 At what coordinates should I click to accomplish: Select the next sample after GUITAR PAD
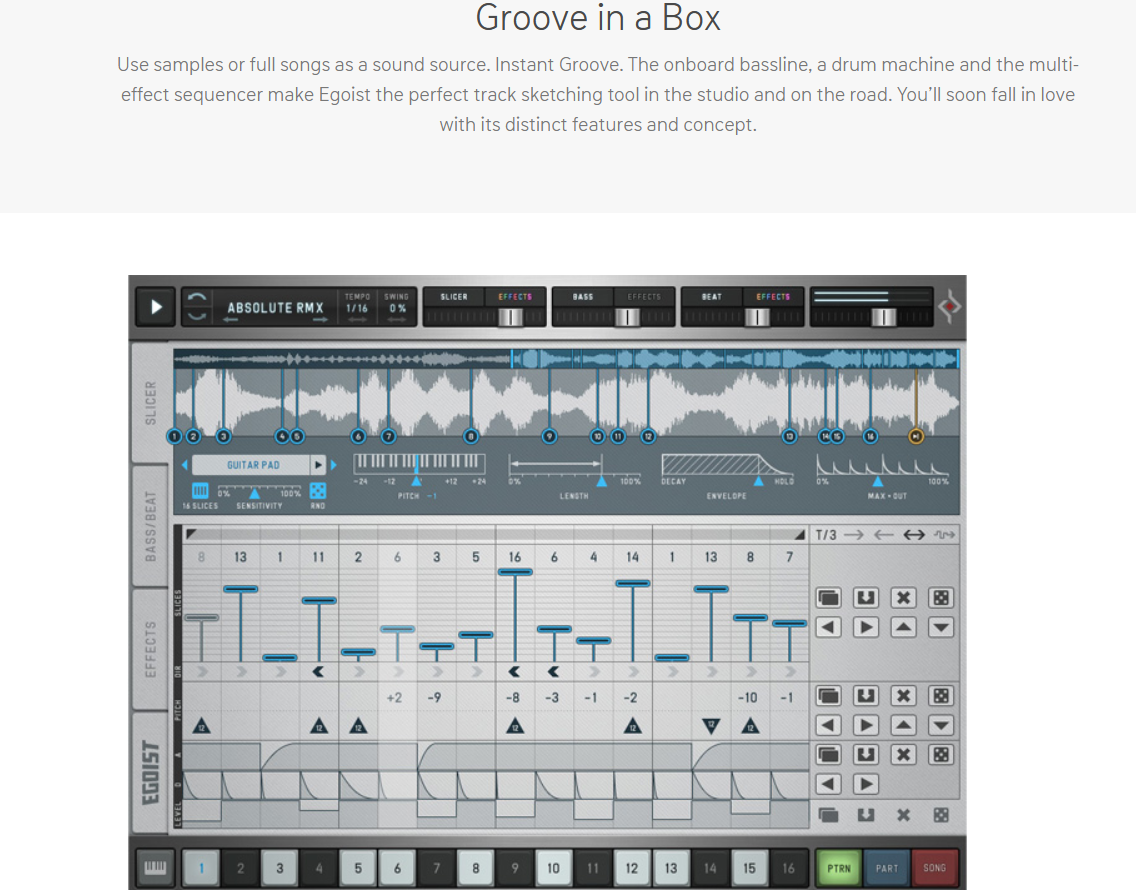(x=334, y=465)
